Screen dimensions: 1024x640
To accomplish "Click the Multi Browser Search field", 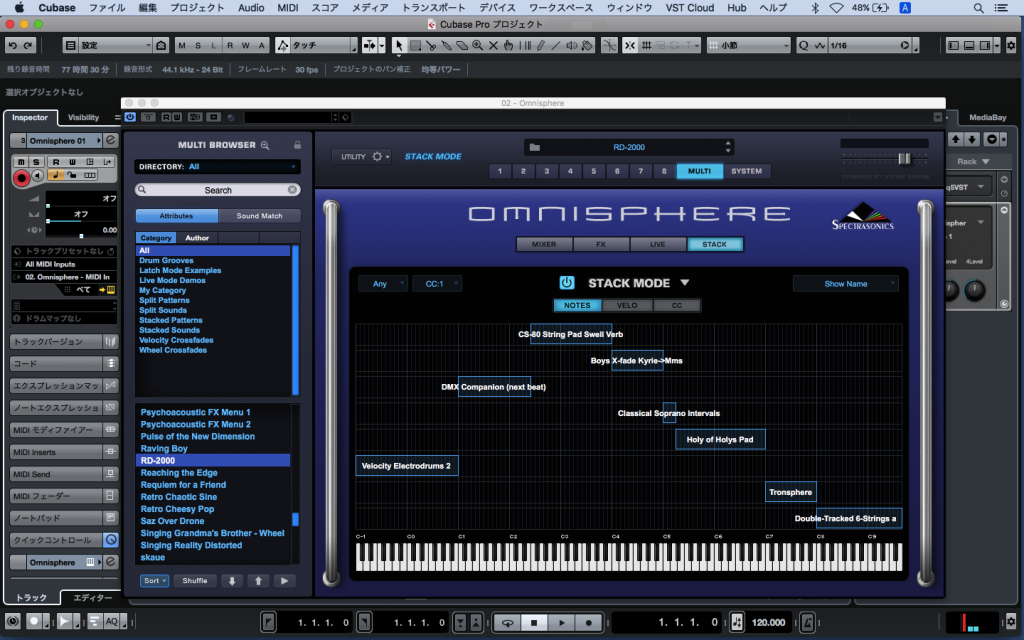I will point(217,190).
